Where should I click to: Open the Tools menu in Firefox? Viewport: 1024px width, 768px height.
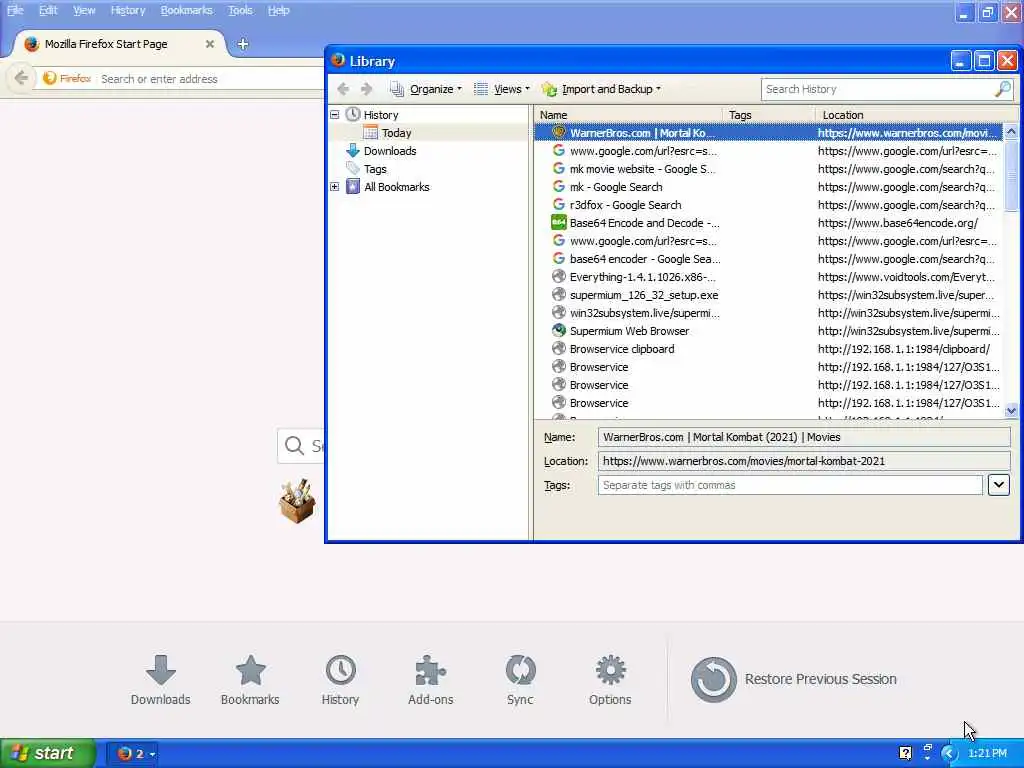coord(240,10)
